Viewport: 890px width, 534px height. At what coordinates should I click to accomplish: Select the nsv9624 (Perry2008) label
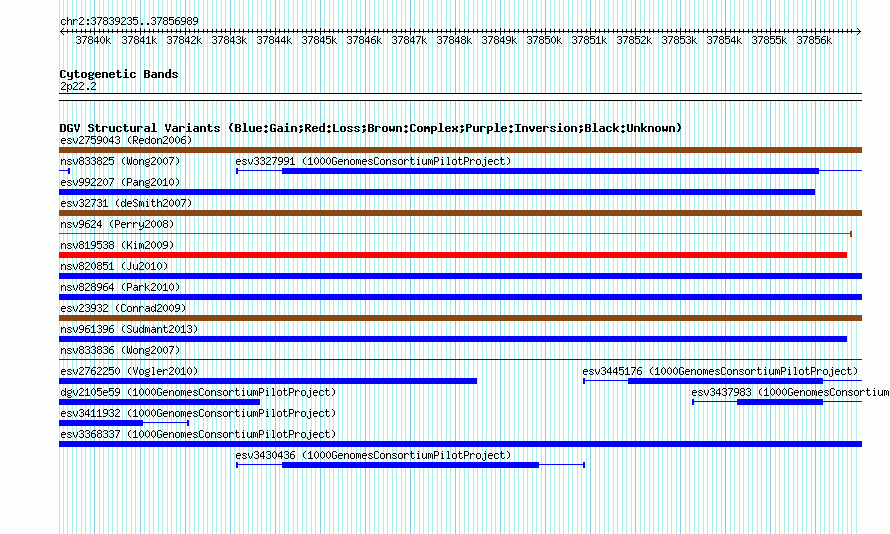[117, 224]
